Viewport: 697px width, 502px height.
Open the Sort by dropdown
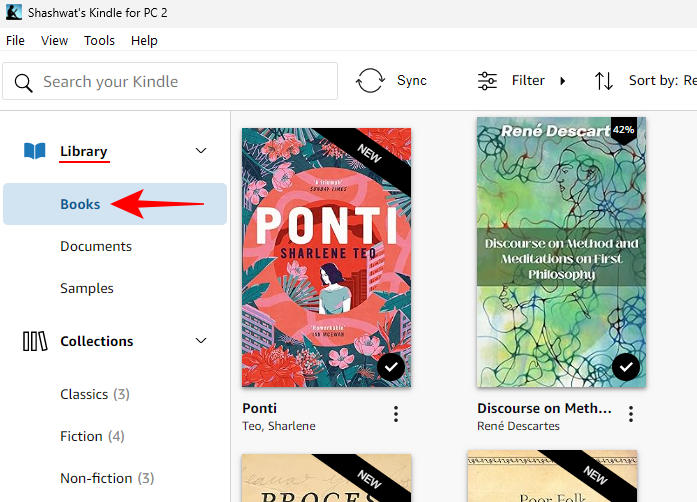click(662, 80)
